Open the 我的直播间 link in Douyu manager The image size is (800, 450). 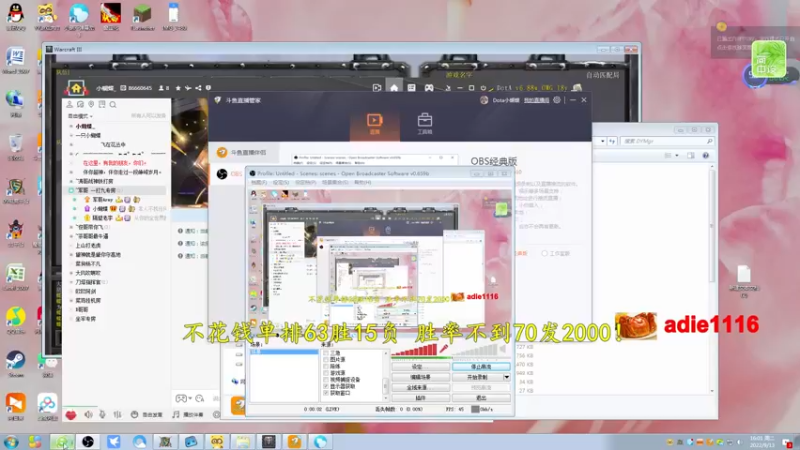click(536, 100)
